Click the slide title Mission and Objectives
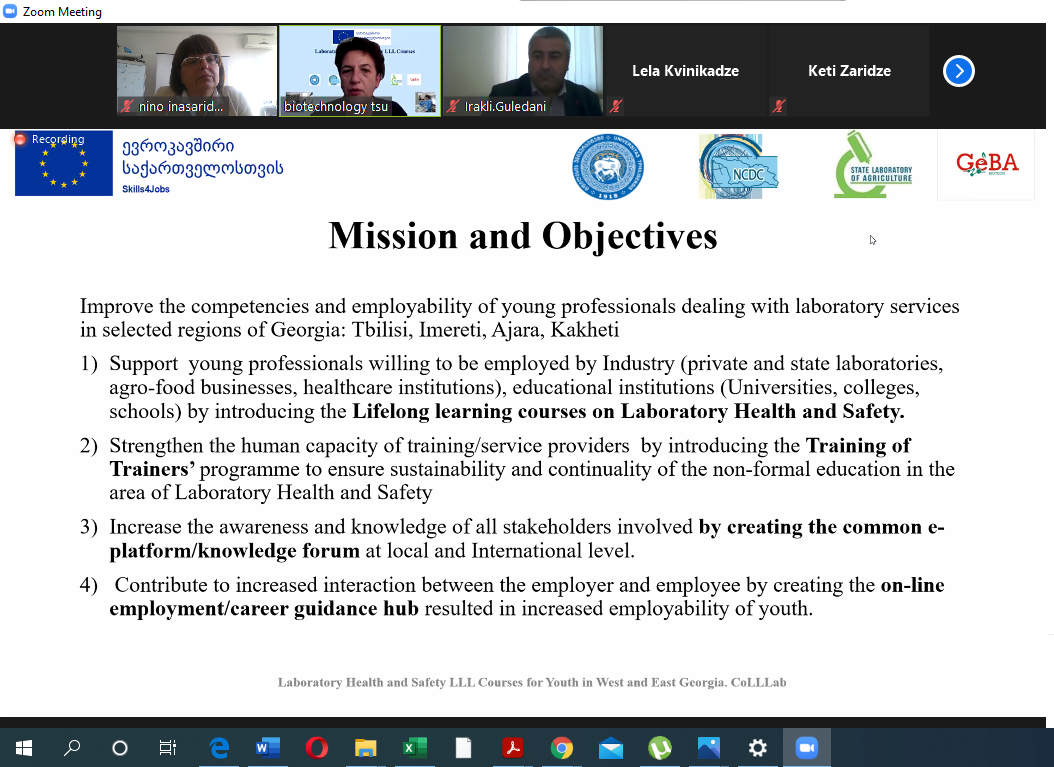Screen dimensions: 1054x767 (523, 236)
